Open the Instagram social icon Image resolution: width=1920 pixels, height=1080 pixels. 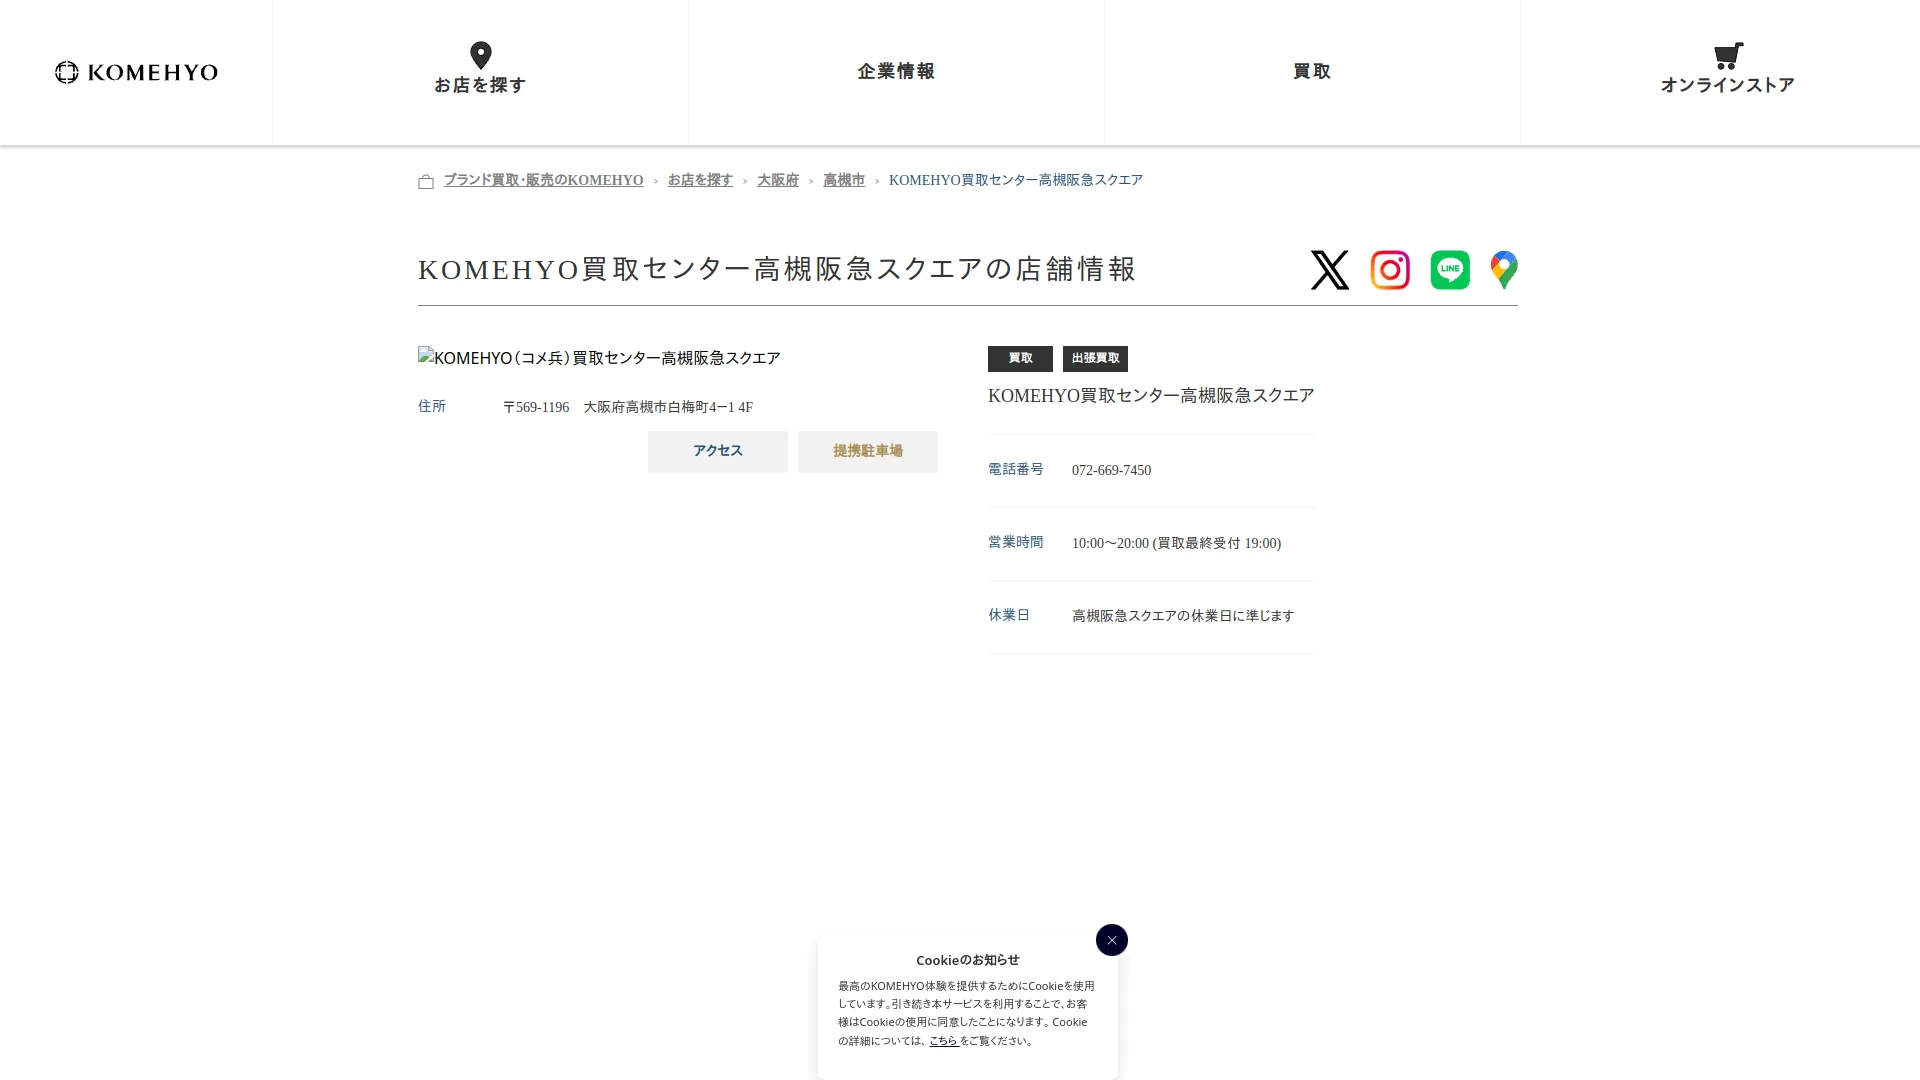pos(1390,270)
